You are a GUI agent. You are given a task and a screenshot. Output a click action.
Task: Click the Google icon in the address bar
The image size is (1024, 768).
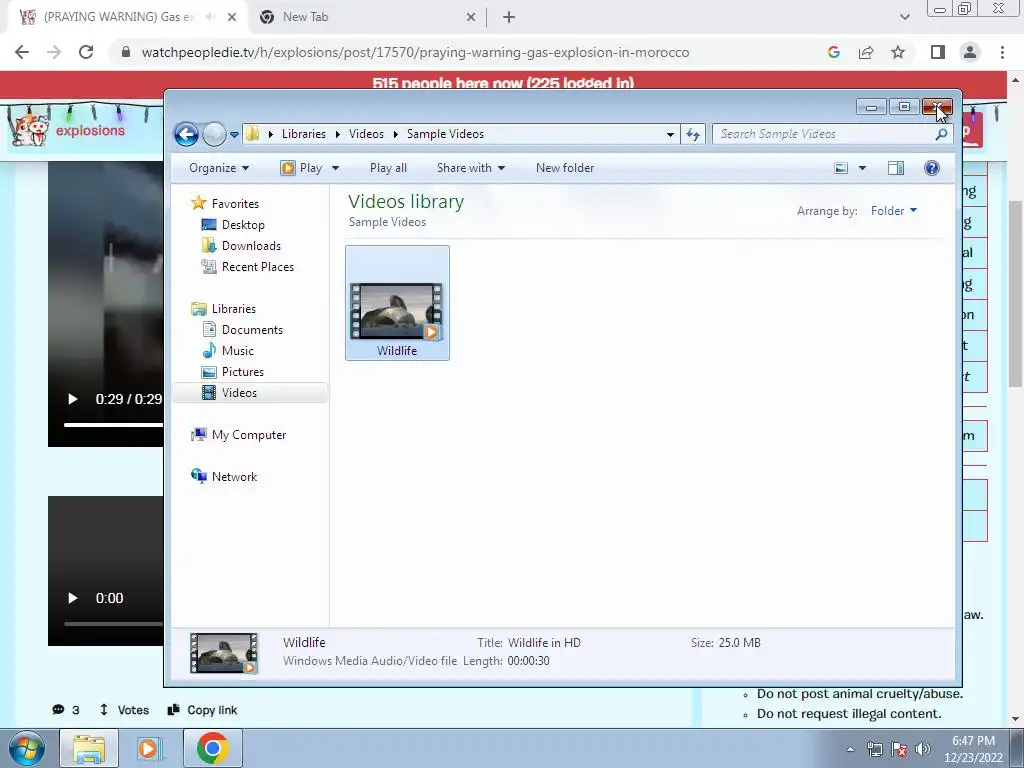coord(833,52)
